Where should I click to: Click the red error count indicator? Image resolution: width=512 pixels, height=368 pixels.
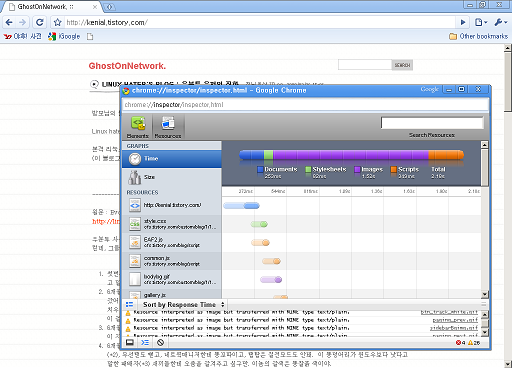[460, 343]
